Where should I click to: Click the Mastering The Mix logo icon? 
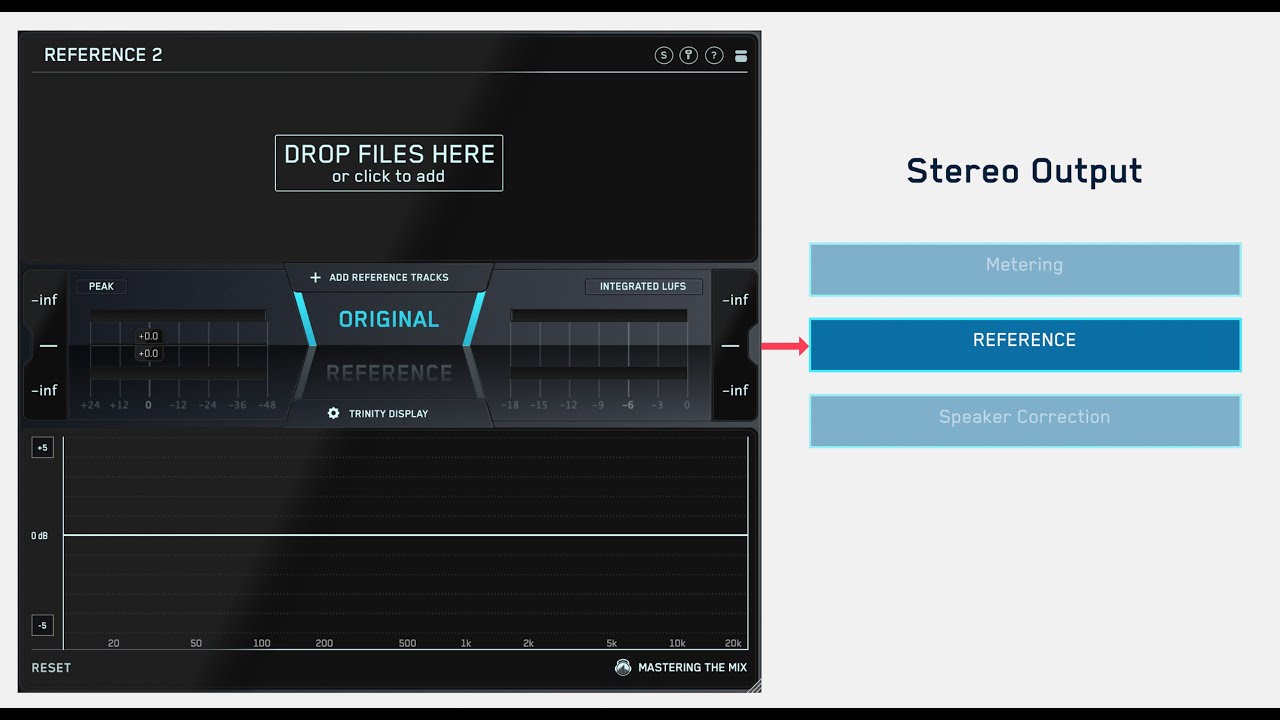point(623,667)
